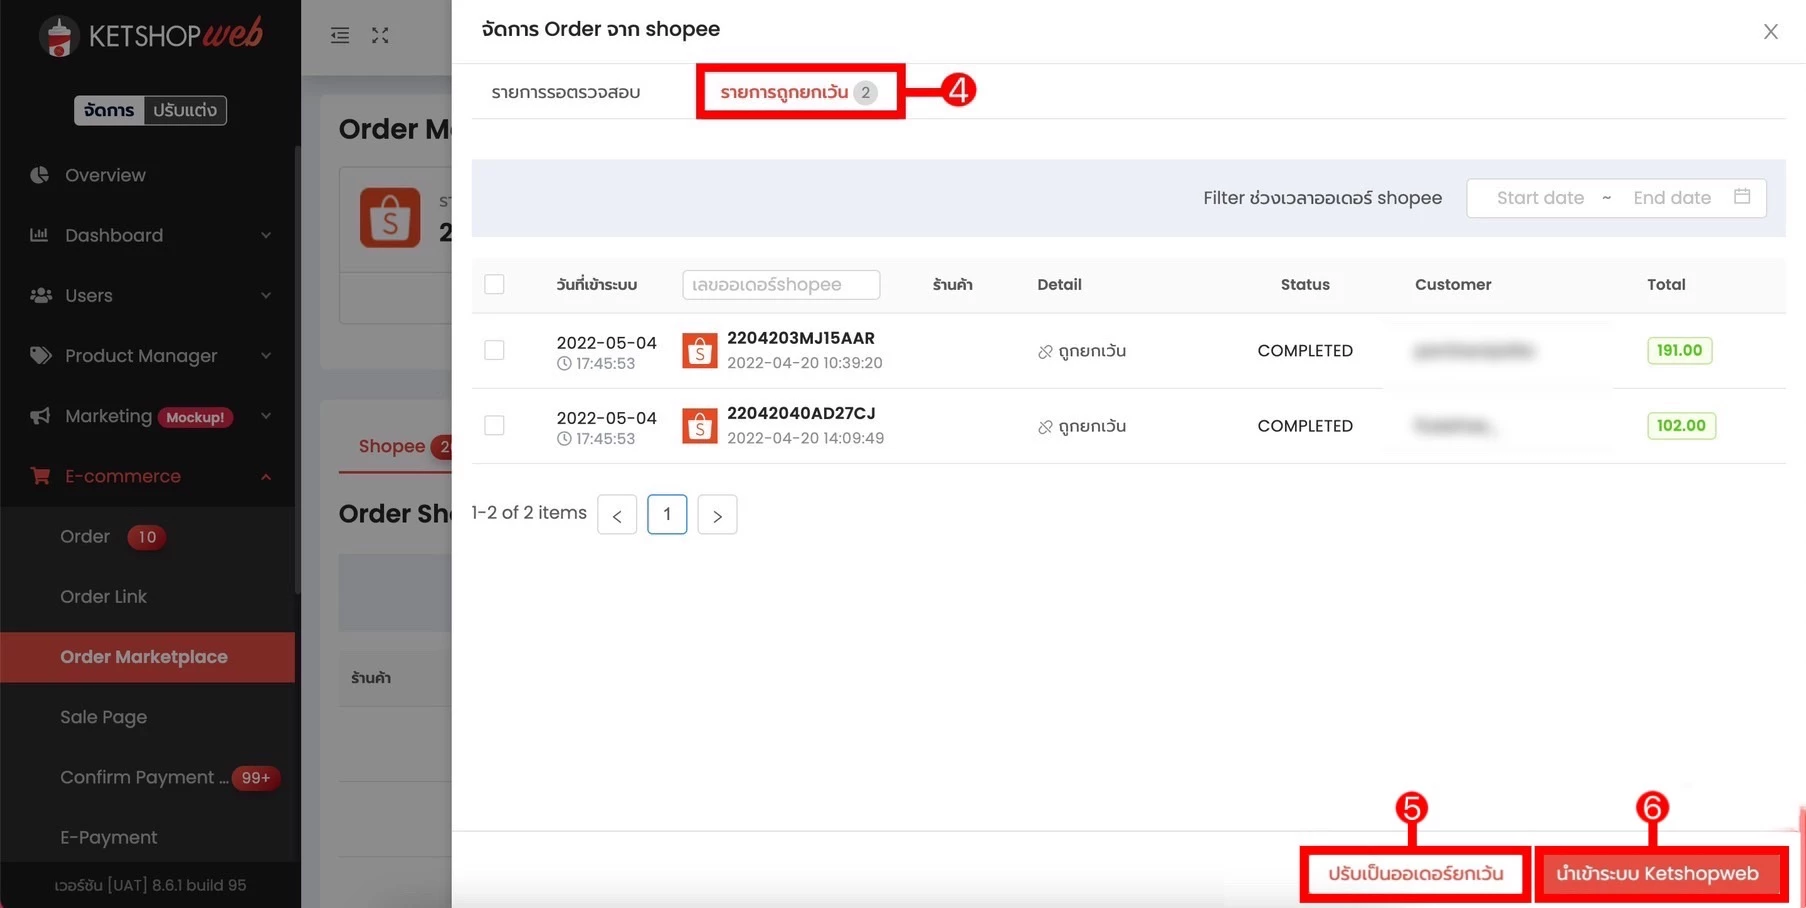Collapse the E-commerce menu chevron
This screenshot has height=908, width=1806.
[x=266, y=477]
